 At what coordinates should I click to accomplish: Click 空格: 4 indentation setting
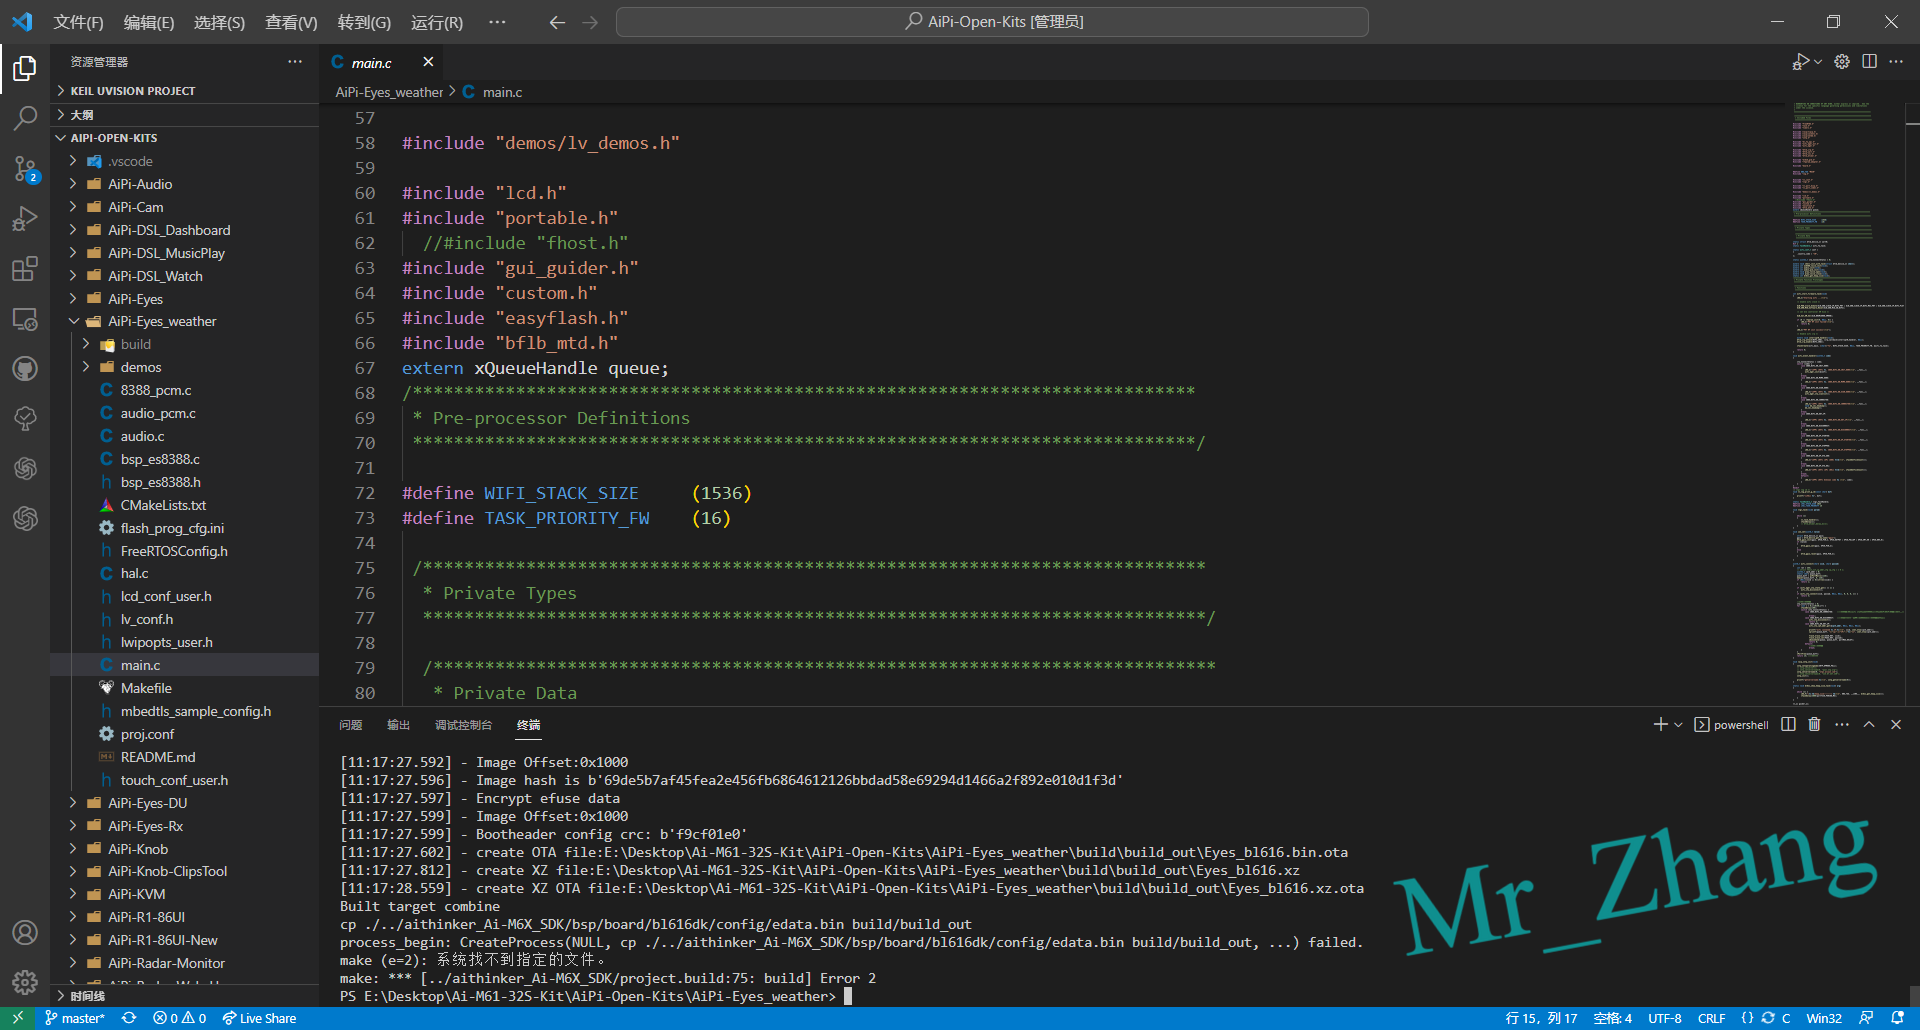click(1612, 1018)
